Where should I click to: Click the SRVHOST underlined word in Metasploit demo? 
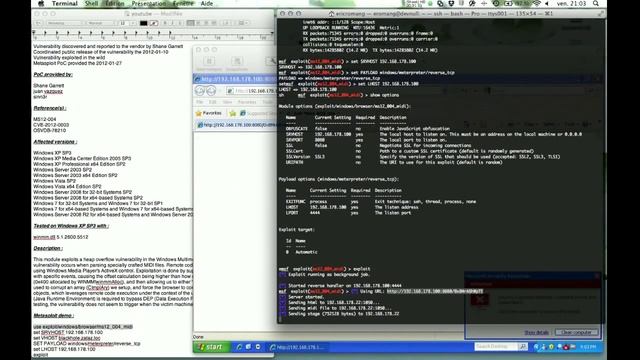point(53,332)
